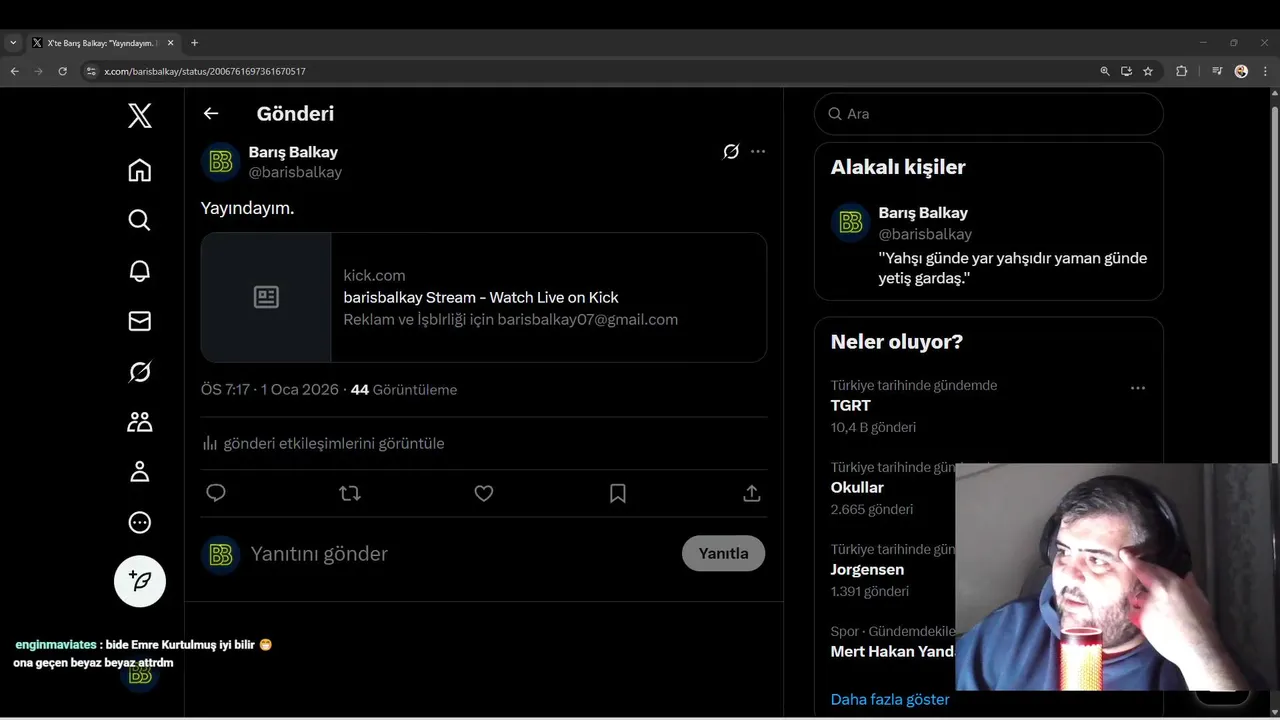Open the Messages envelope icon
Viewport: 1280px width, 720px height.
point(140,321)
